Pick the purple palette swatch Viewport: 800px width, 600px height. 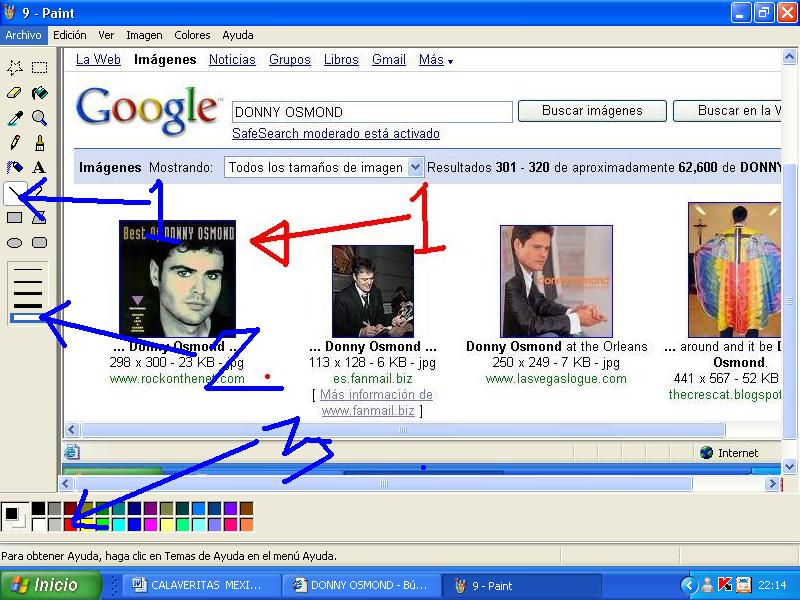151,508
